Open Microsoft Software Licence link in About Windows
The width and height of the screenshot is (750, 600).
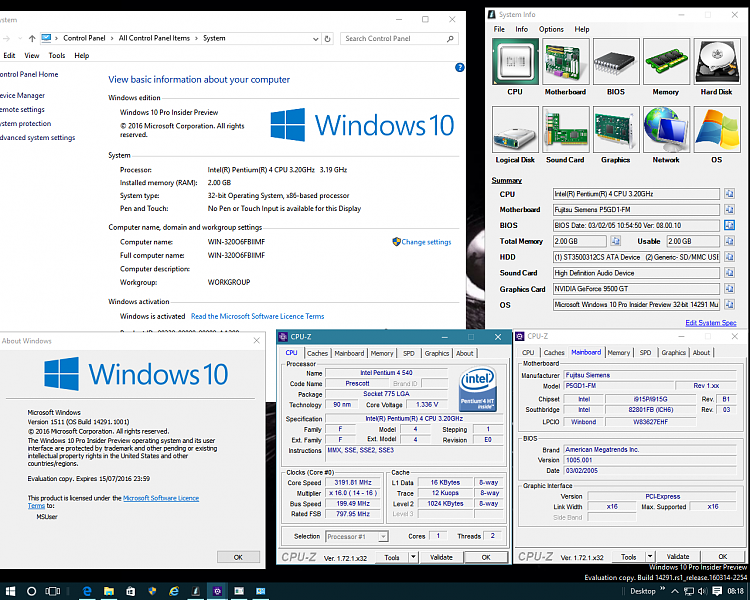pos(161,498)
